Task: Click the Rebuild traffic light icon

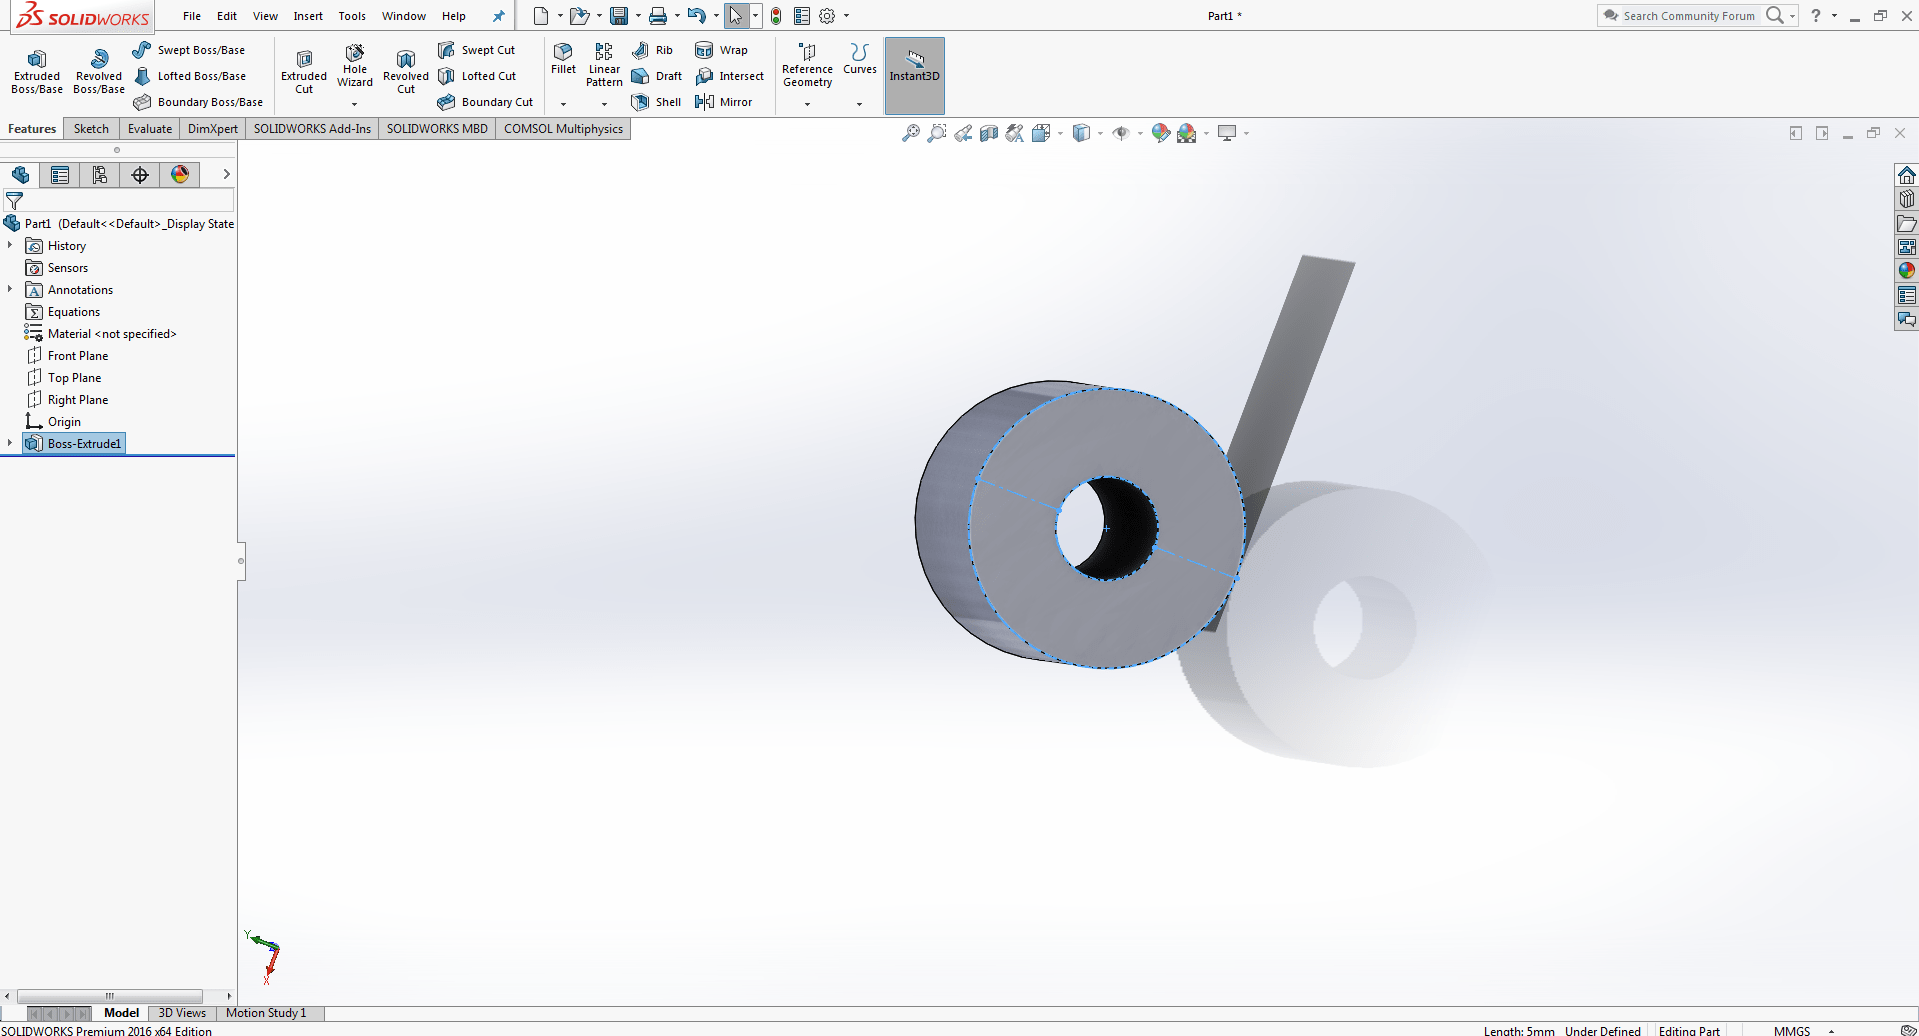Action: 776,16
